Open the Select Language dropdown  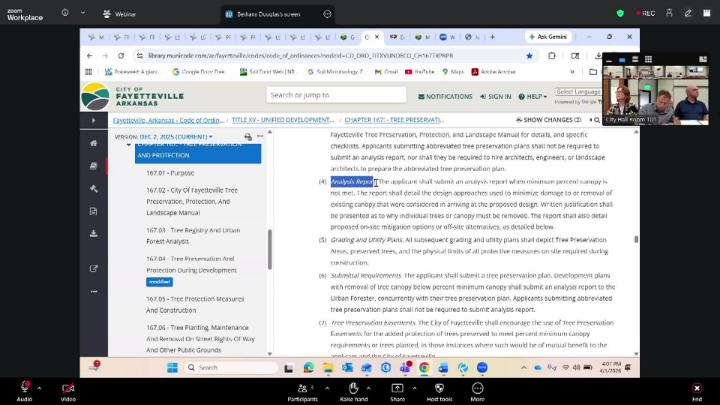(x=576, y=92)
